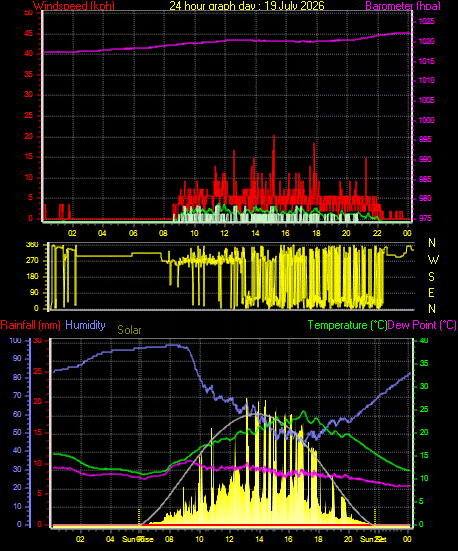Screen dimensions: 458x551
Task: Select the 1020 barometer axis value
Action: pyautogui.click(x=426, y=41)
